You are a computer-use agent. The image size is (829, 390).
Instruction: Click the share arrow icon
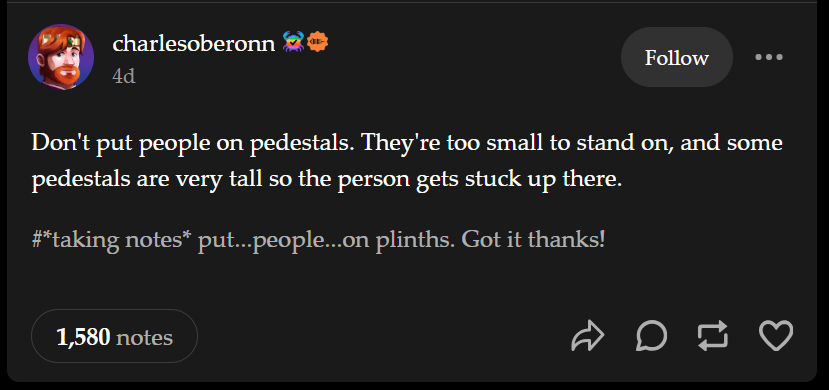(x=587, y=336)
